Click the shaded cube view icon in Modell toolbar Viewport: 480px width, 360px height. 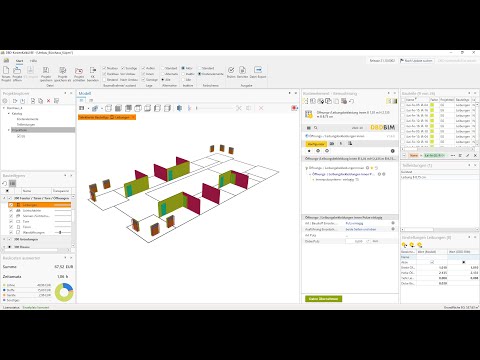coord(118,108)
